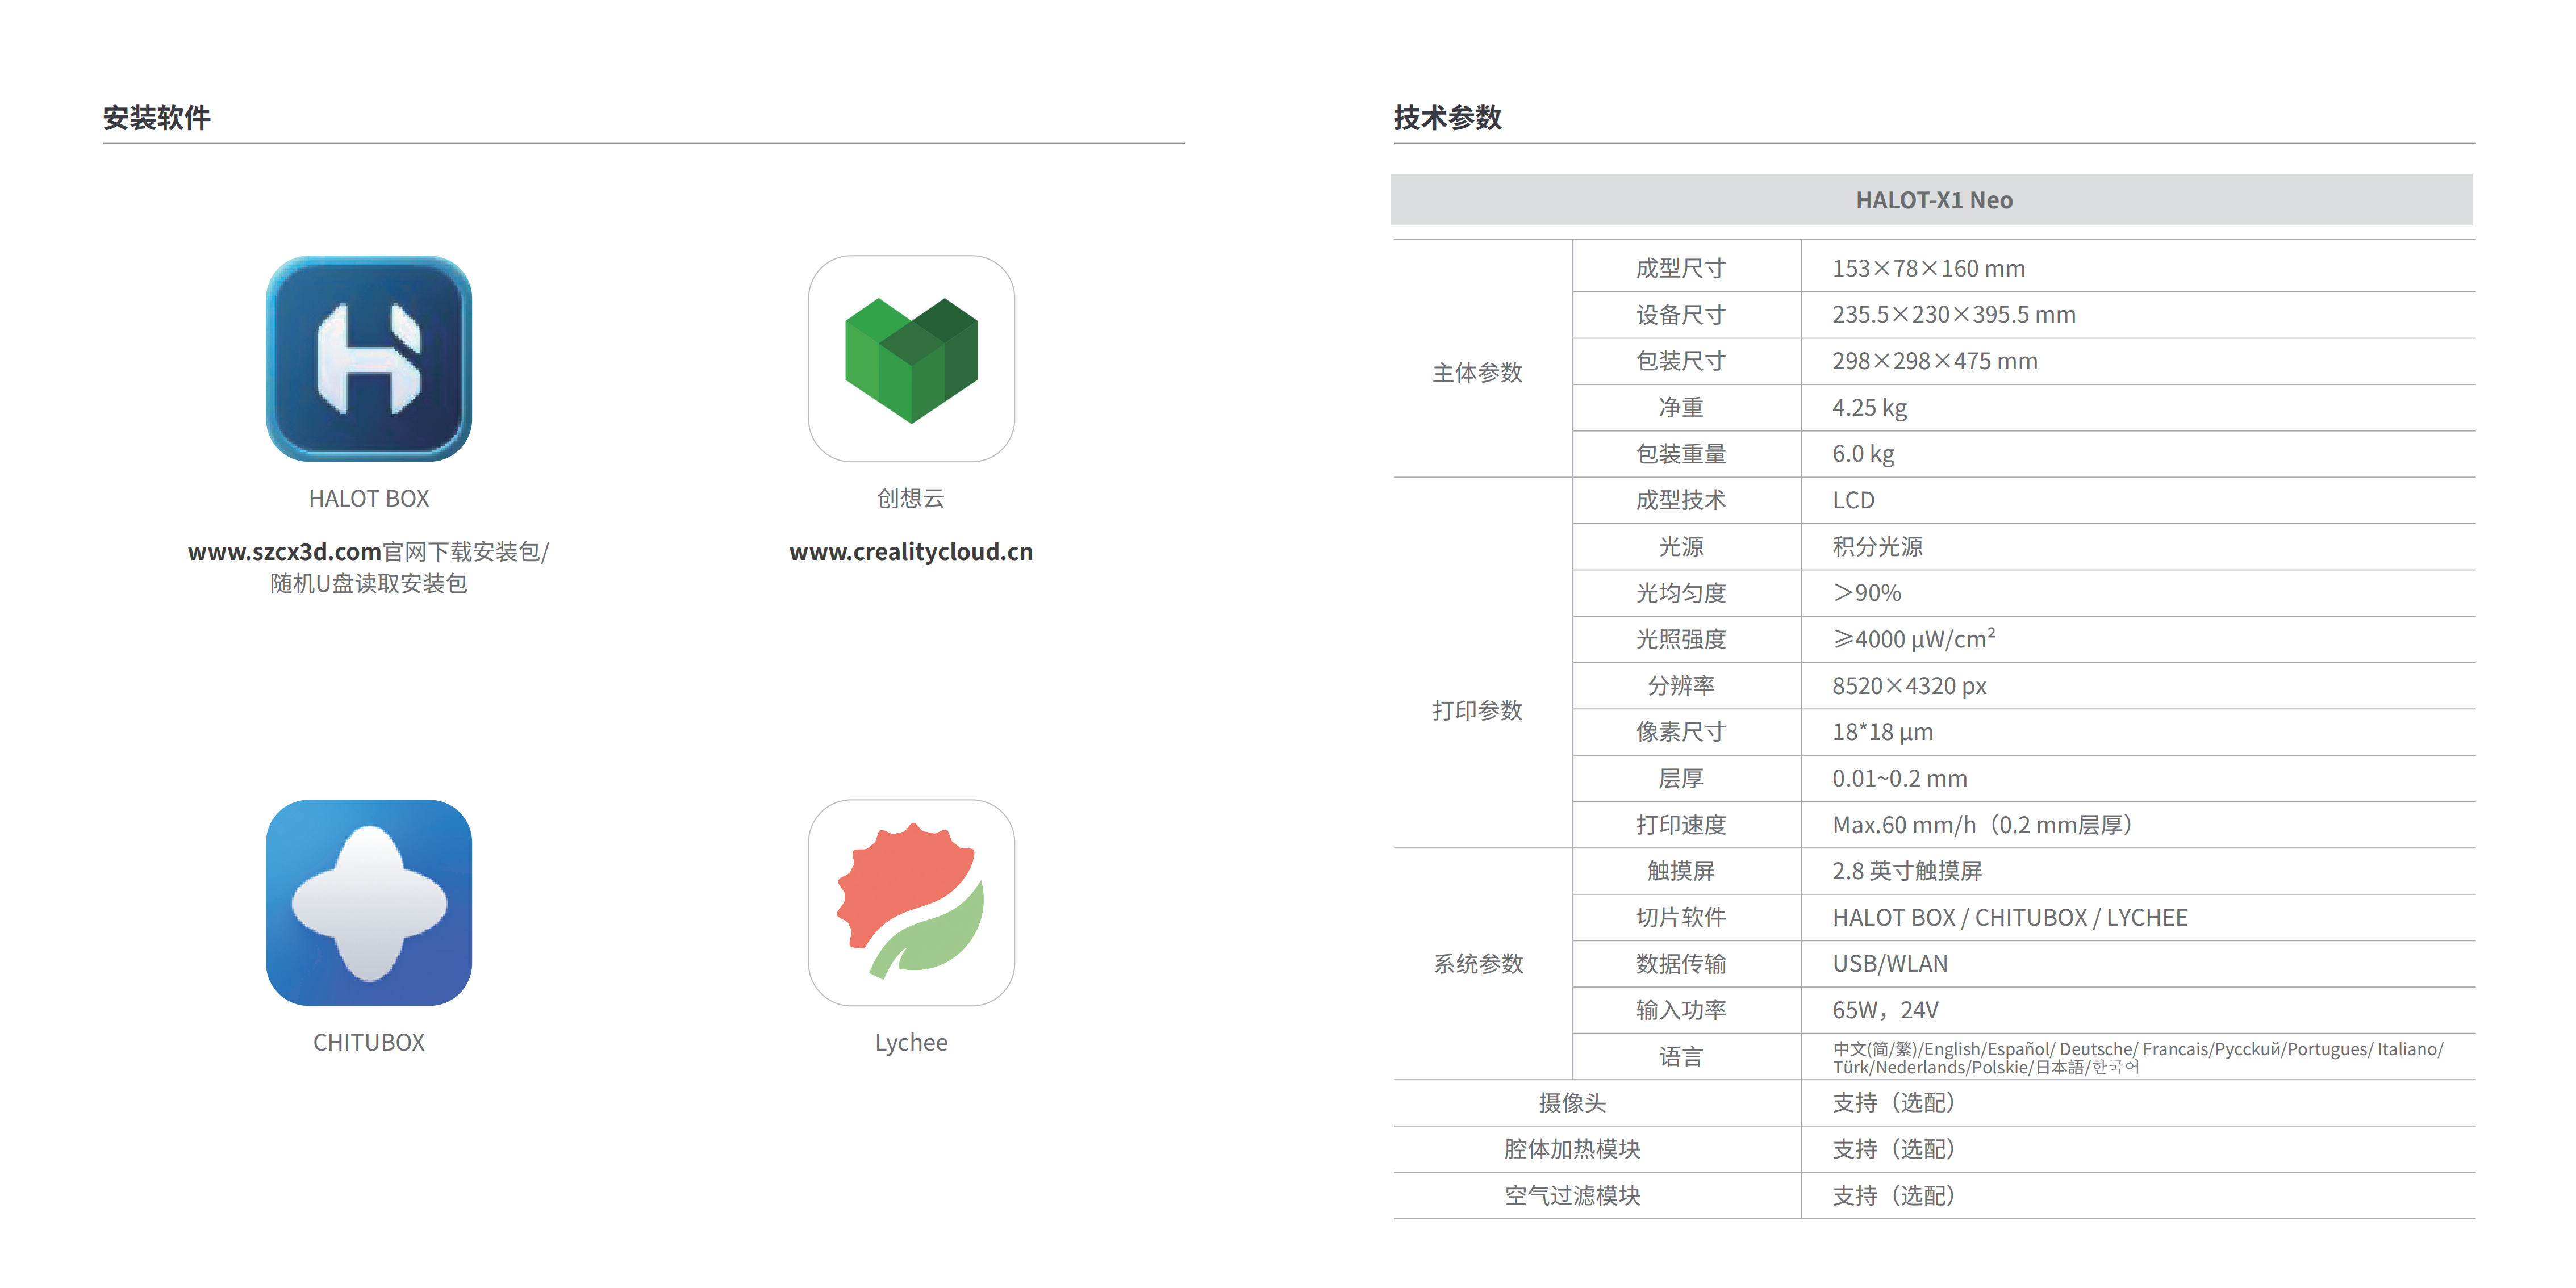Click the HALOT-X1 Neo table header
Image resolution: width=2576 pixels, height=1288 pixels.
[1931, 200]
